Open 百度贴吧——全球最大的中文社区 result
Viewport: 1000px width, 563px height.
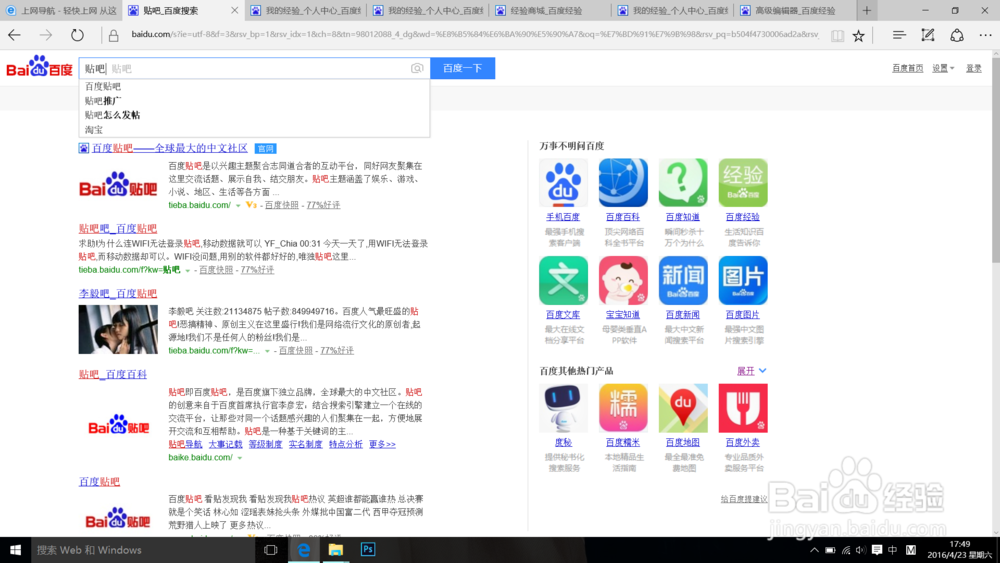169,148
